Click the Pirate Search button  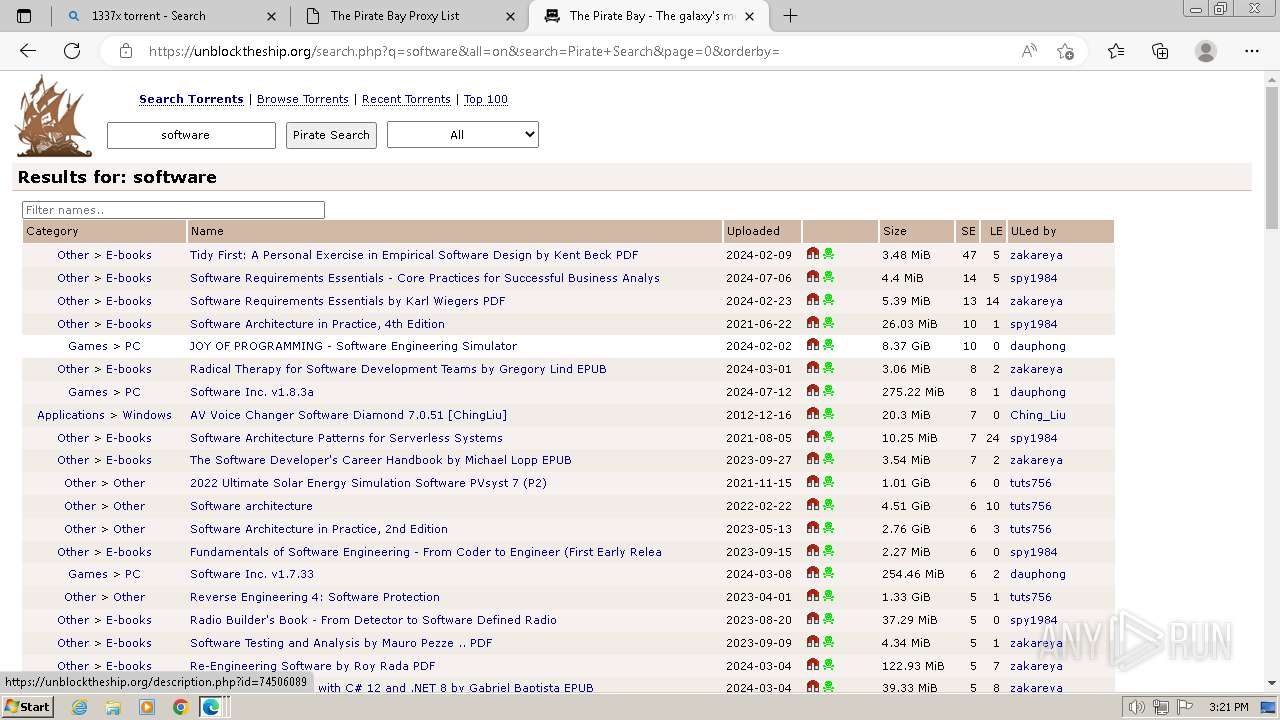coord(331,135)
